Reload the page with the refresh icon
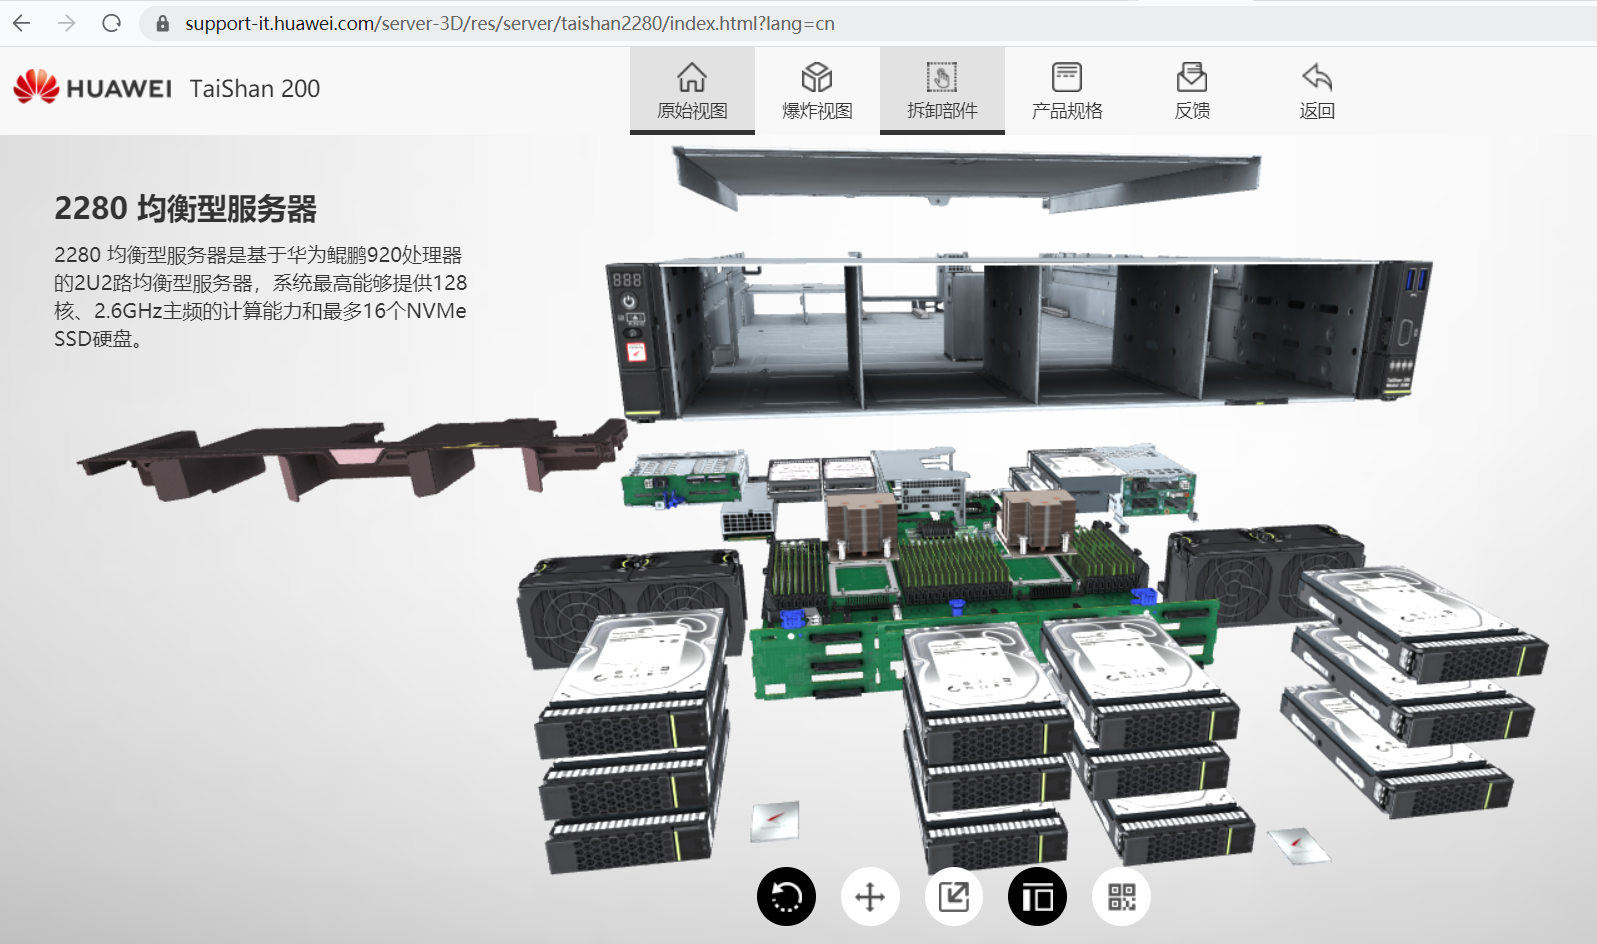The height and width of the screenshot is (944, 1597). click(112, 23)
